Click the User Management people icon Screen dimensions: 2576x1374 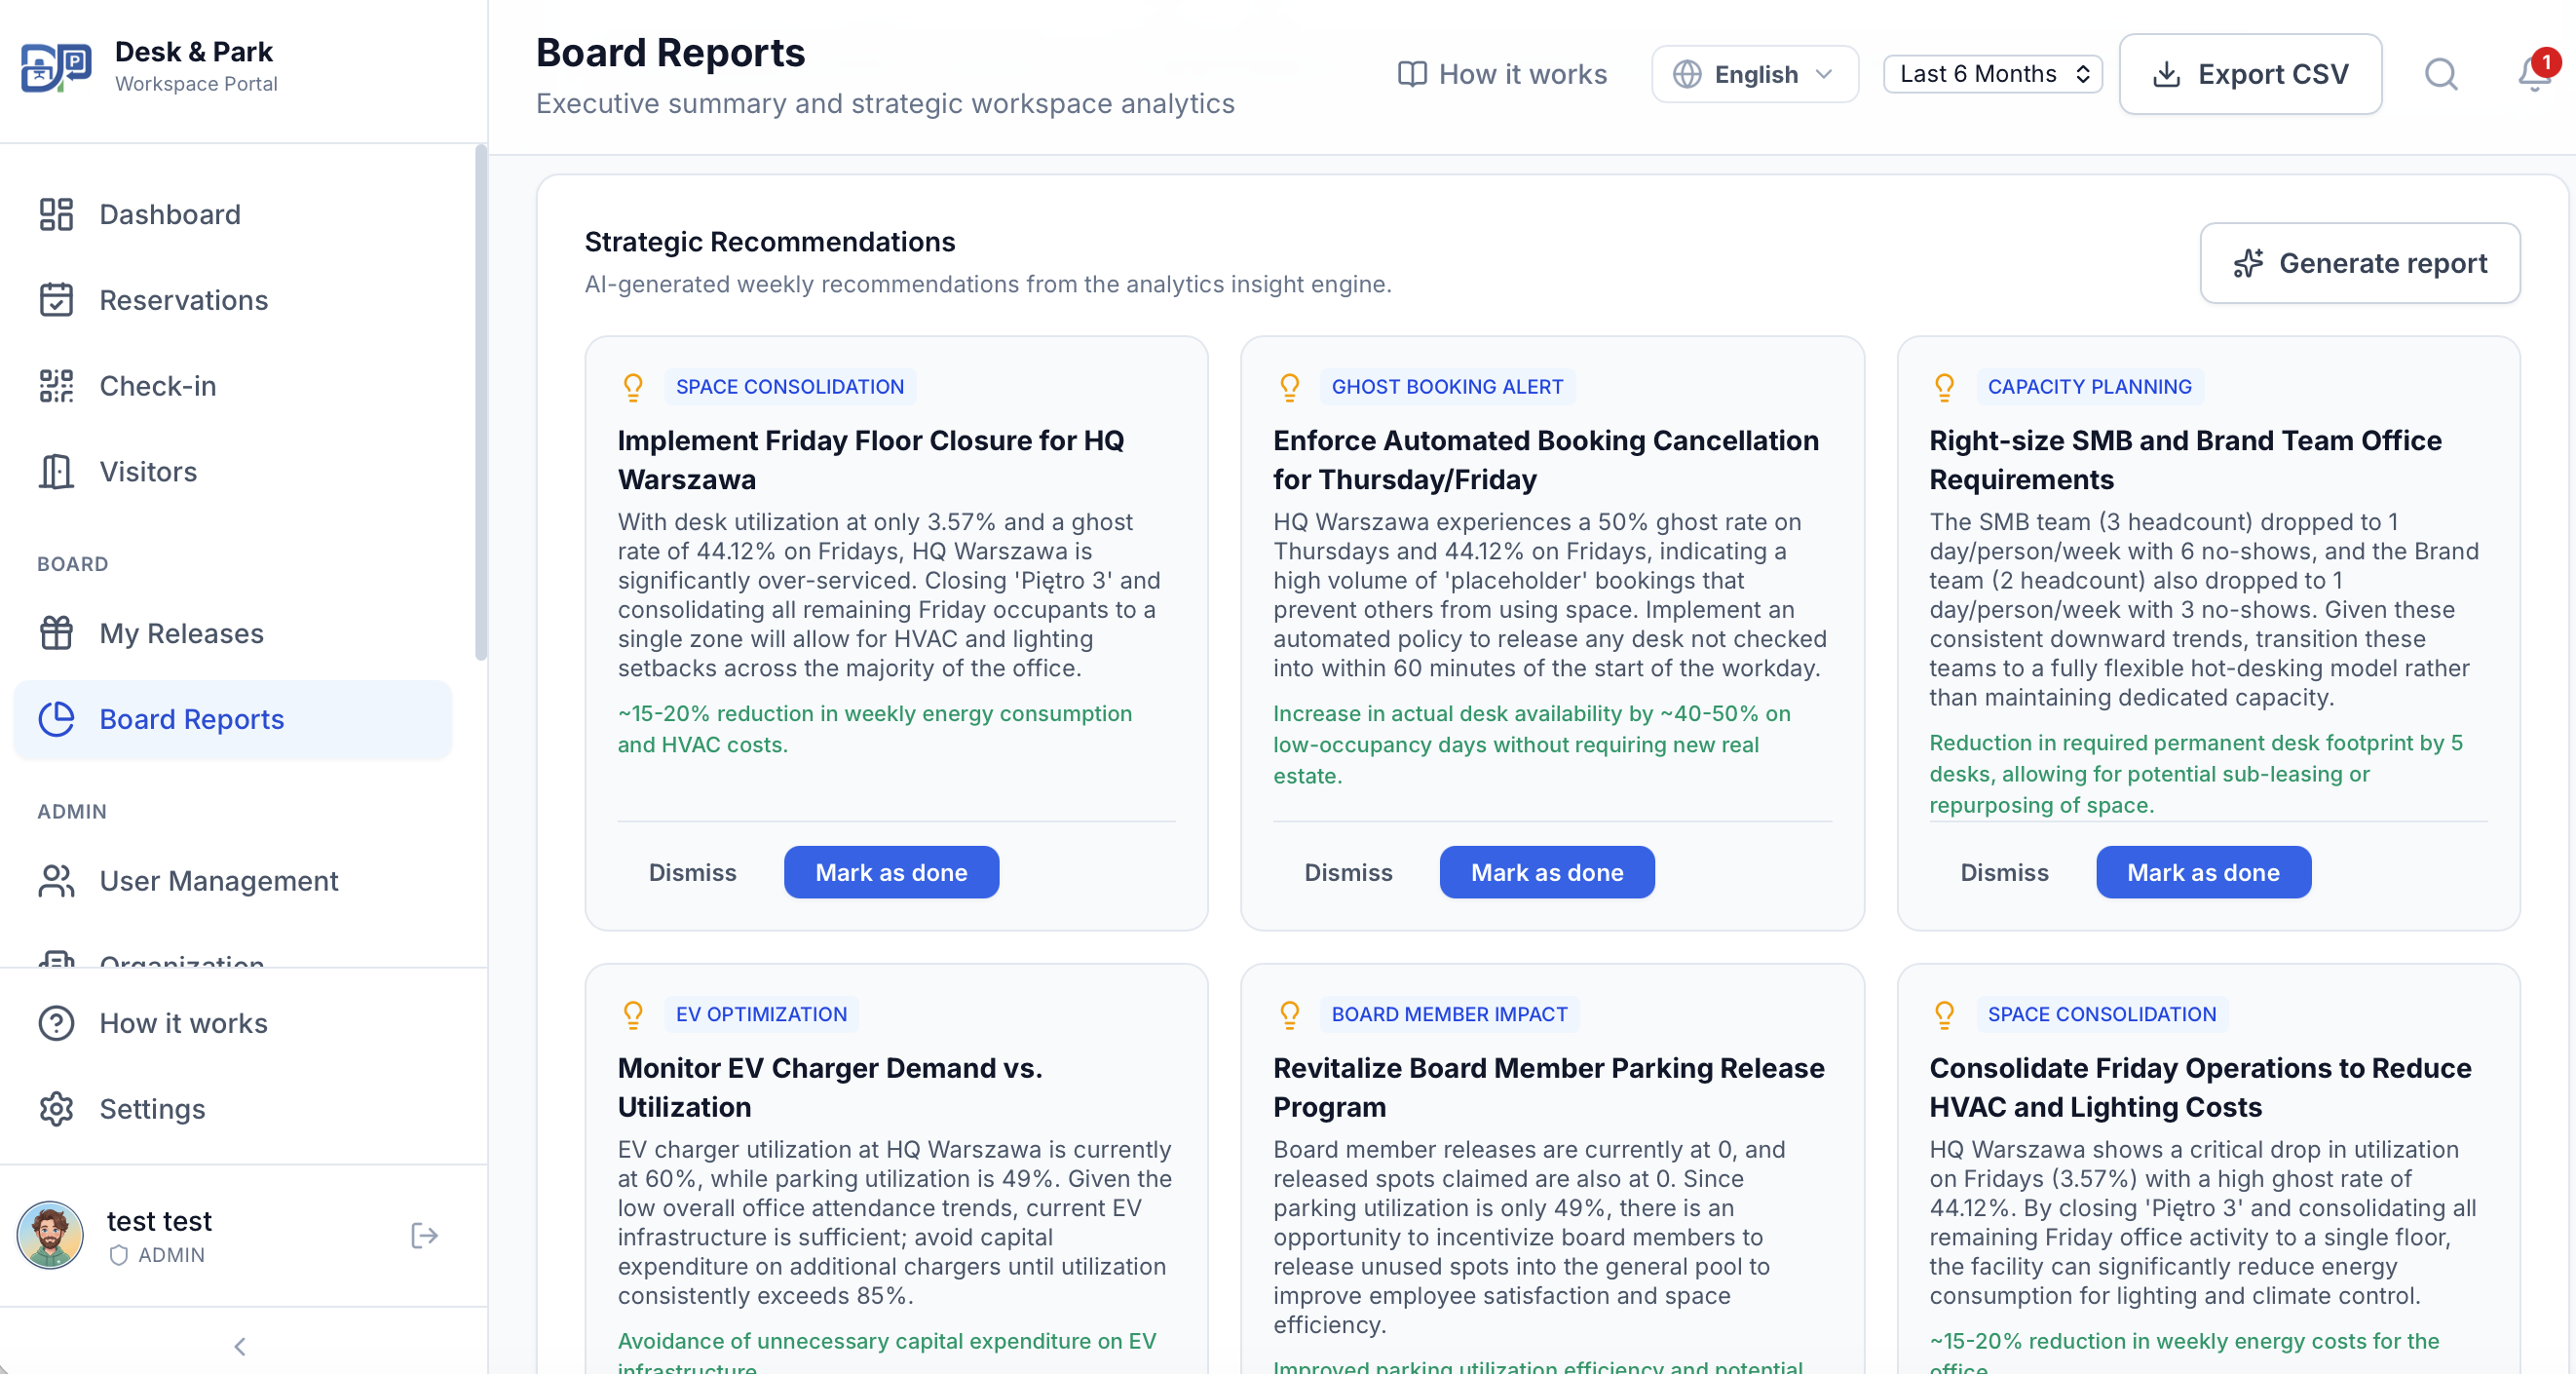tap(56, 881)
